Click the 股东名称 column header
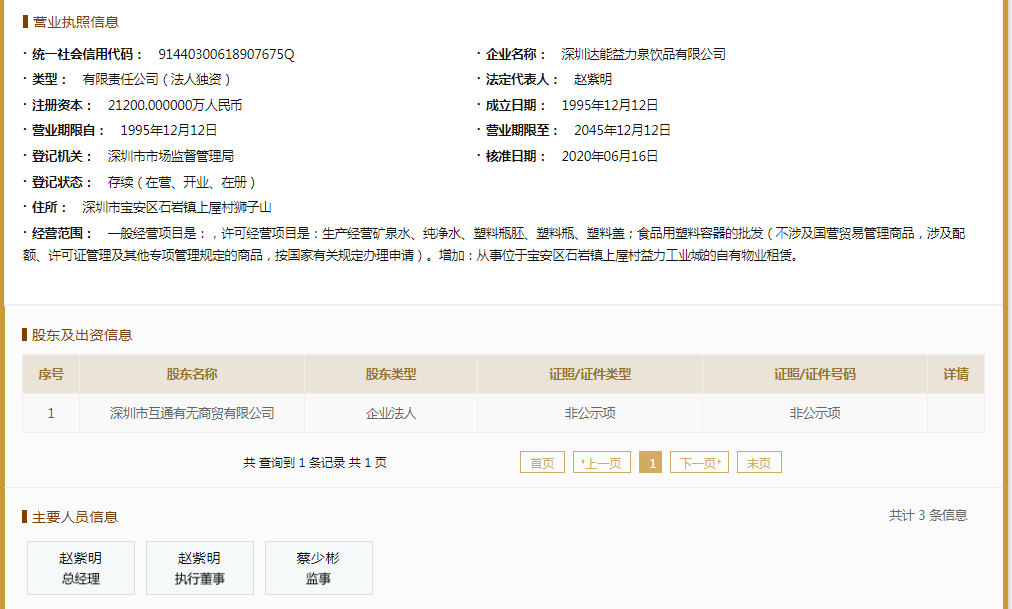 coord(192,374)
